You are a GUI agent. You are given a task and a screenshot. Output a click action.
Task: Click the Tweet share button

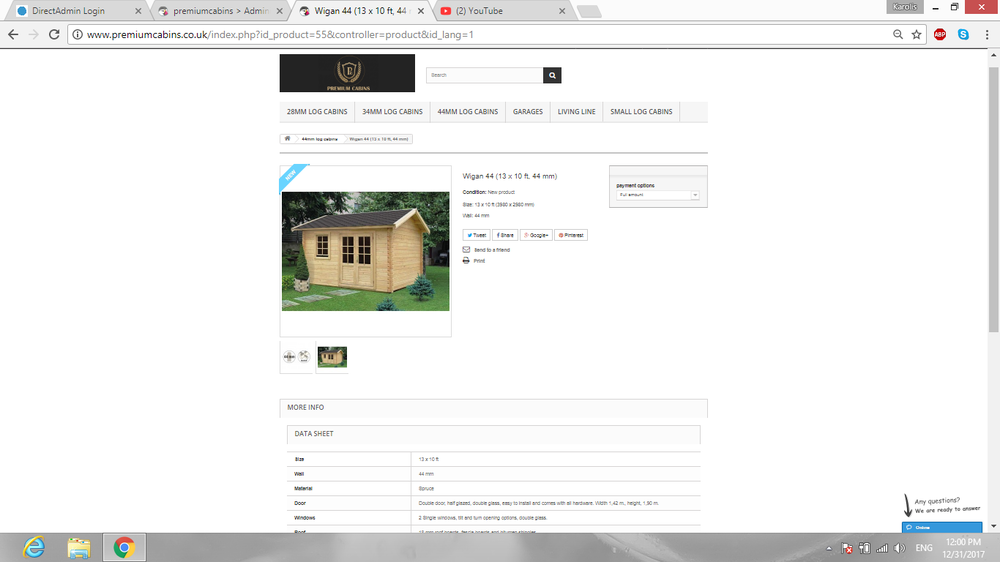476,235
